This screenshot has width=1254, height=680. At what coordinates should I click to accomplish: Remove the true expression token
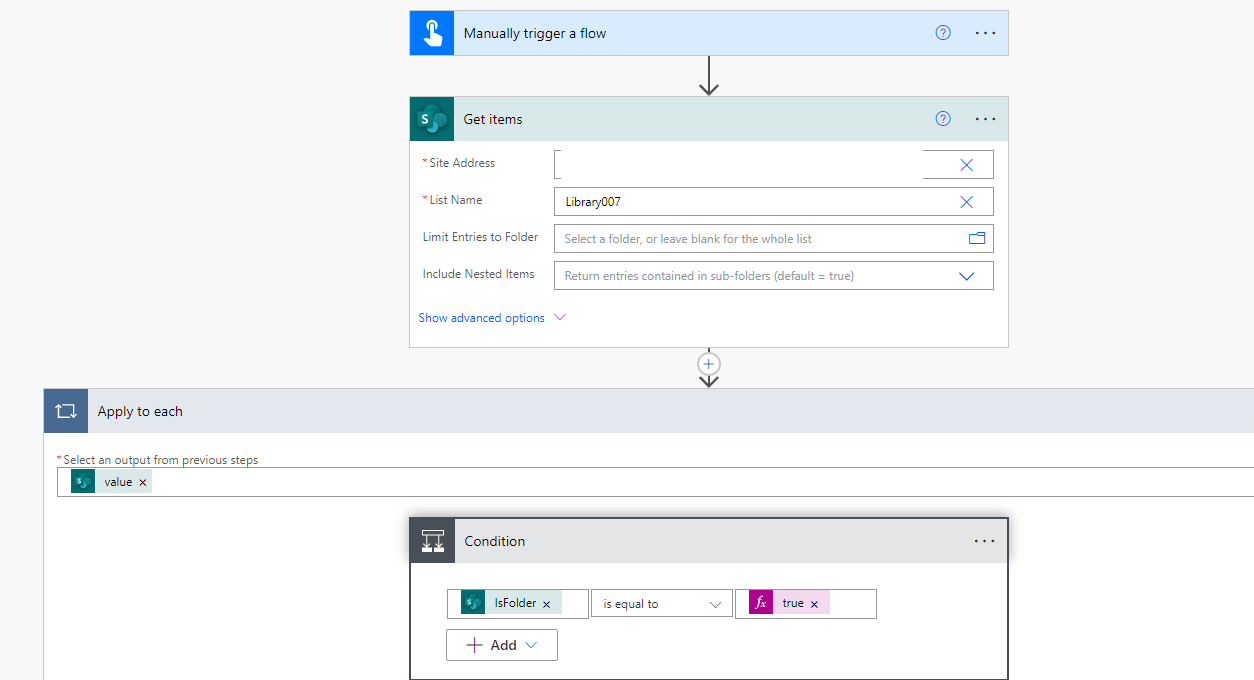pos(814,604)
